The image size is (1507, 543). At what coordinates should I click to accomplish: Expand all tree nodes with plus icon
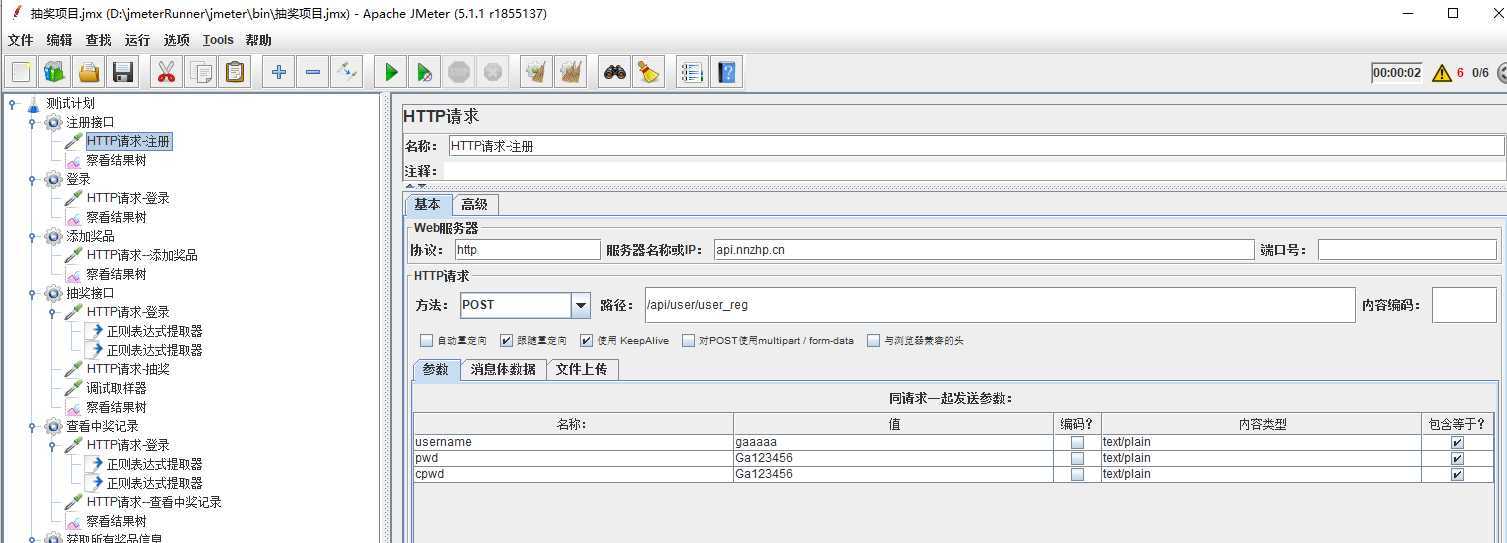click(278, 72)
